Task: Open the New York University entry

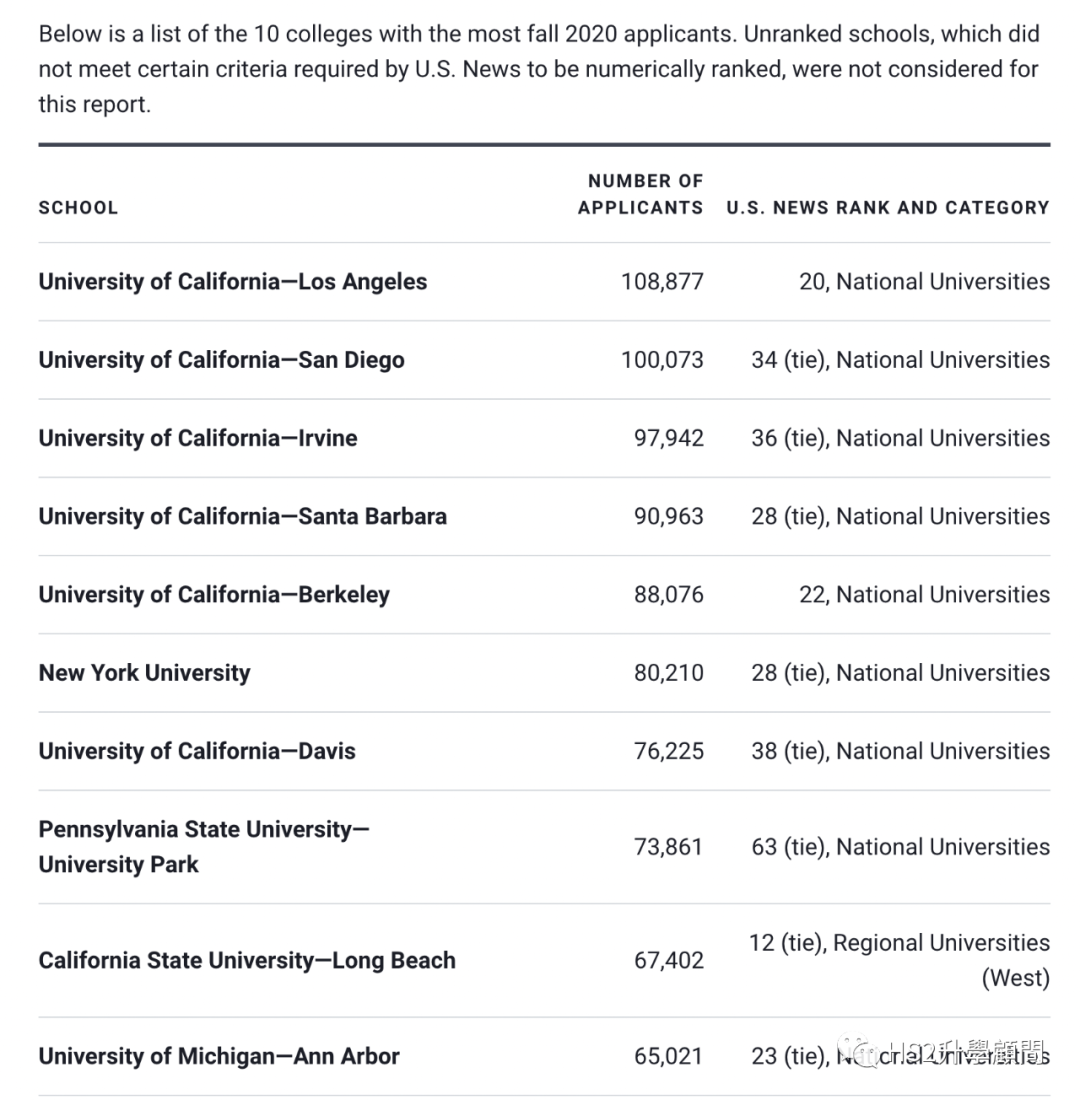Action: point(144,673)
